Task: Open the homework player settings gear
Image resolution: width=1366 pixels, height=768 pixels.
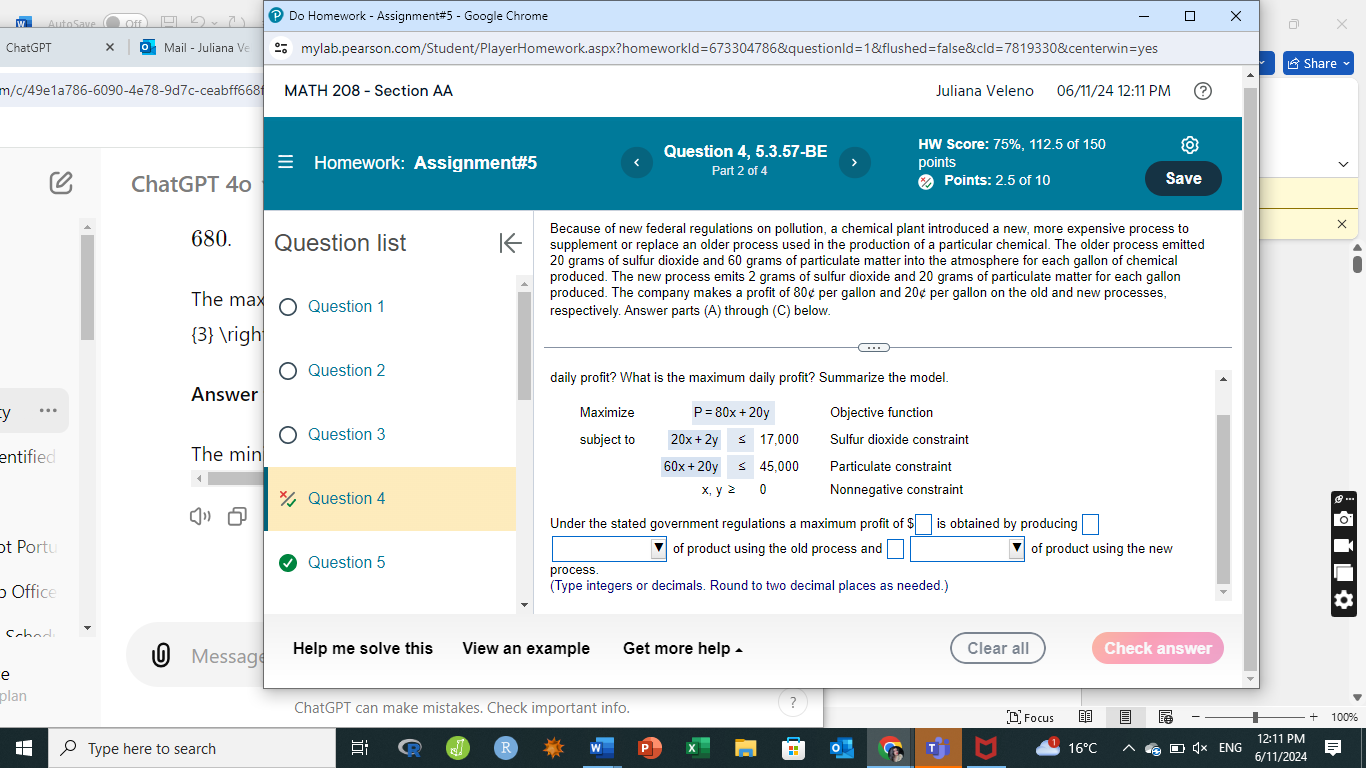Action: point(1189,144)
